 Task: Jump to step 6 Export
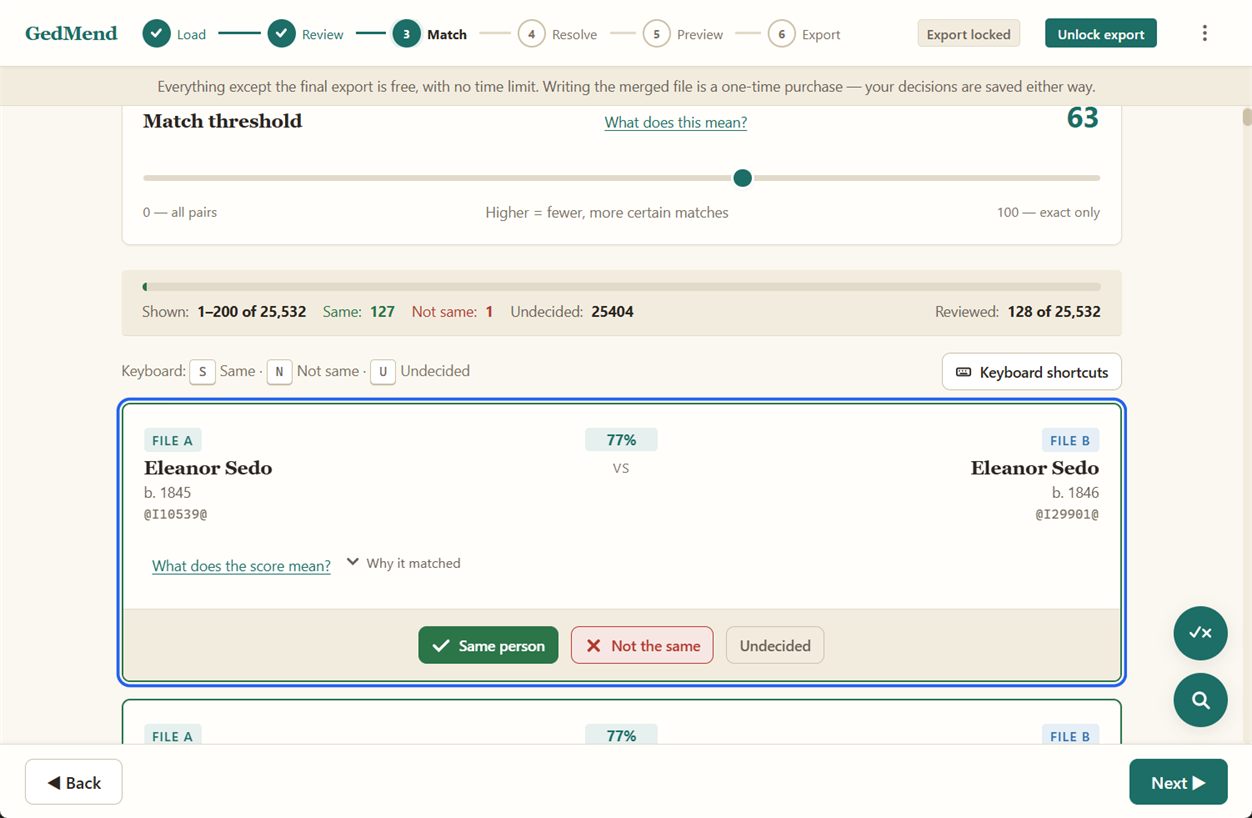(x=805, y=34)
